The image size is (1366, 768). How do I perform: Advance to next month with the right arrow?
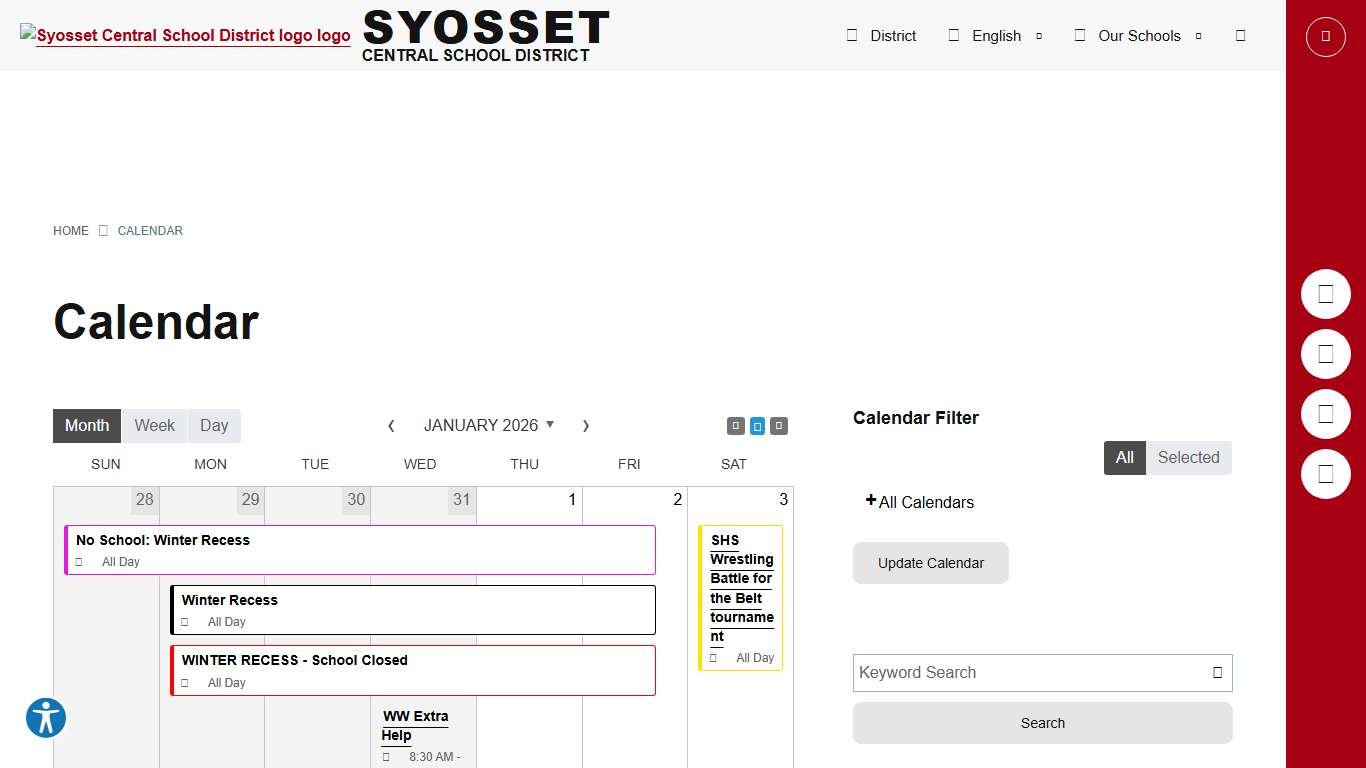[586, 425]
